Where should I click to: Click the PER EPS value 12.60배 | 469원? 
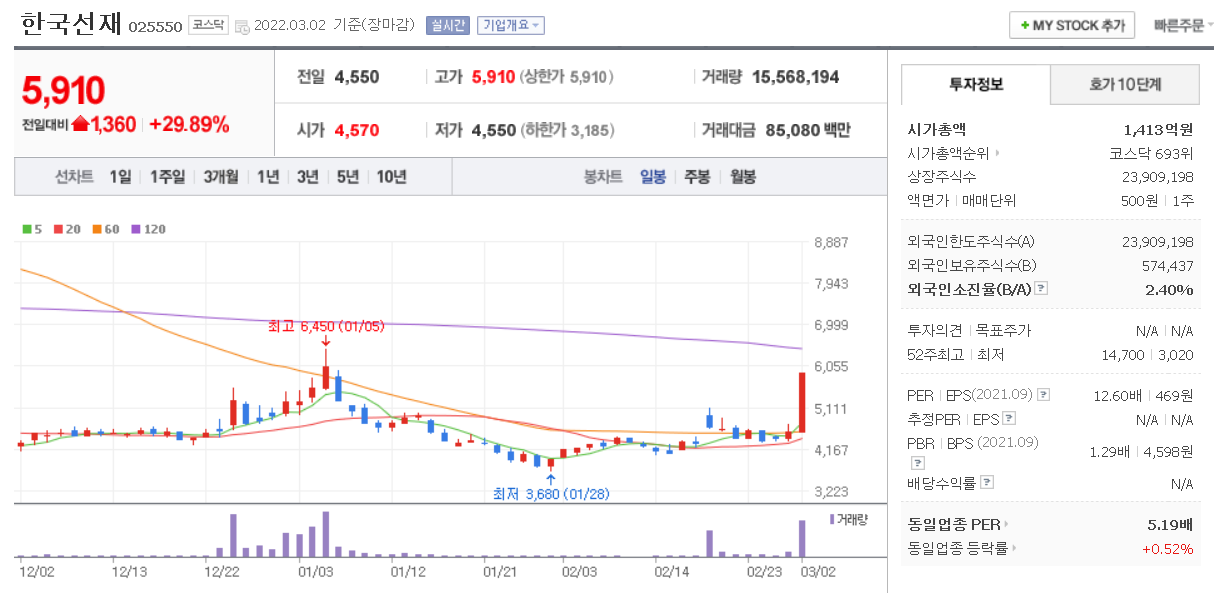tap(1143, 395)
